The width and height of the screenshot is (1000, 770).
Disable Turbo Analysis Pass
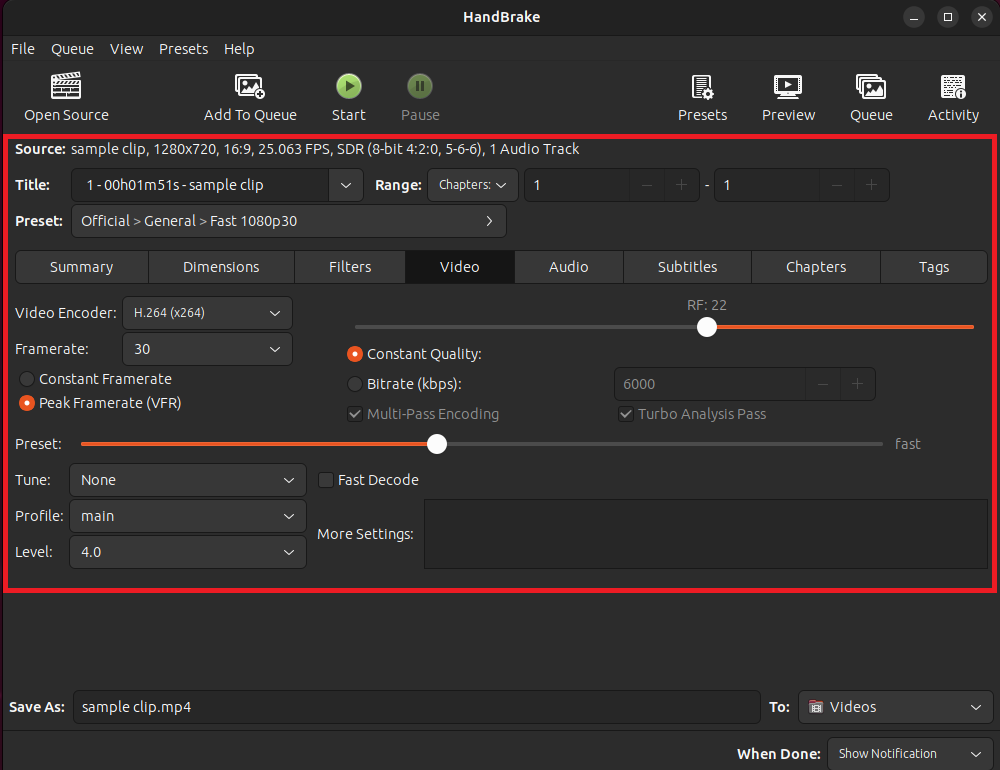point(625,414)
